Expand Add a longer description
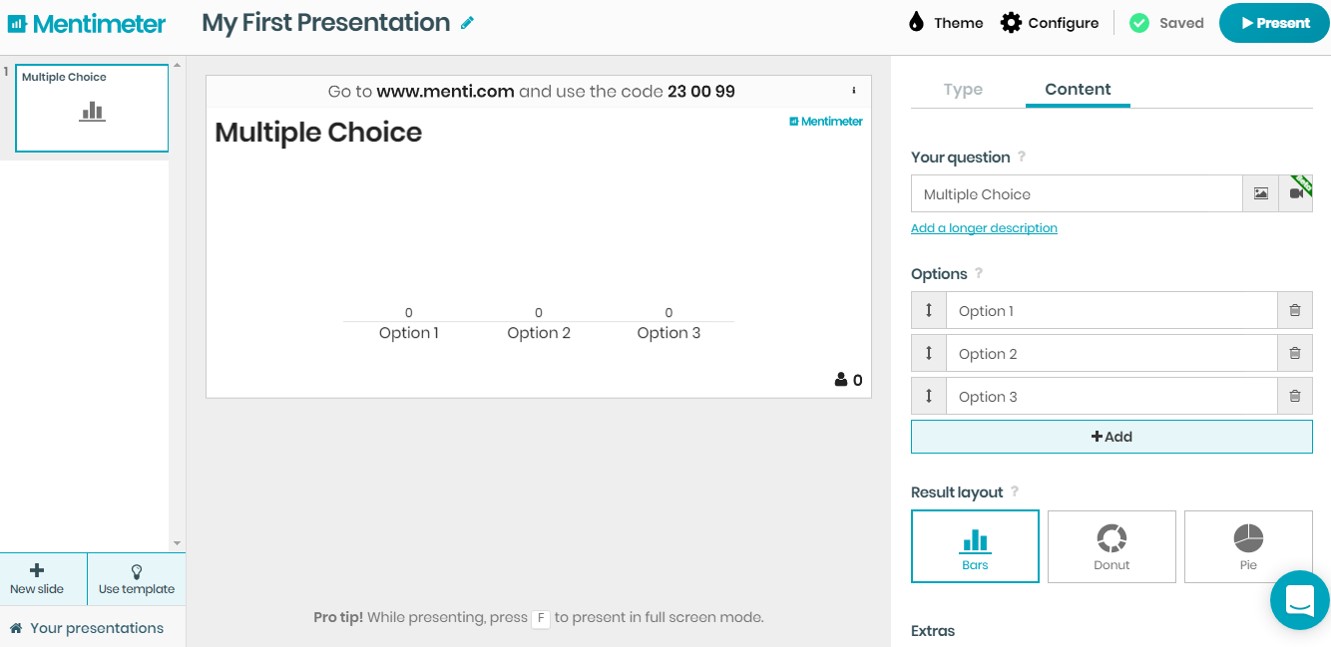The height and width of the screenshot is (647, 1331). (x=984, y=228)
